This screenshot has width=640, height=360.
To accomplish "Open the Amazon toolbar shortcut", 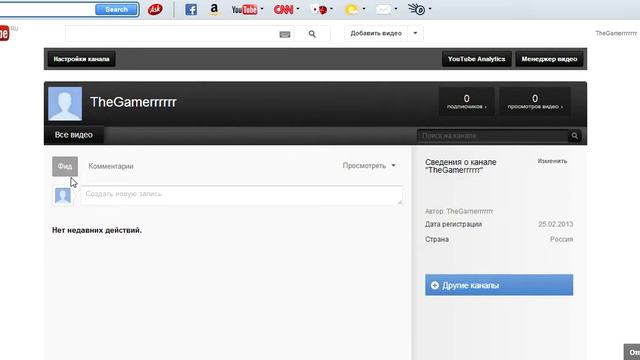I will 214,9.
